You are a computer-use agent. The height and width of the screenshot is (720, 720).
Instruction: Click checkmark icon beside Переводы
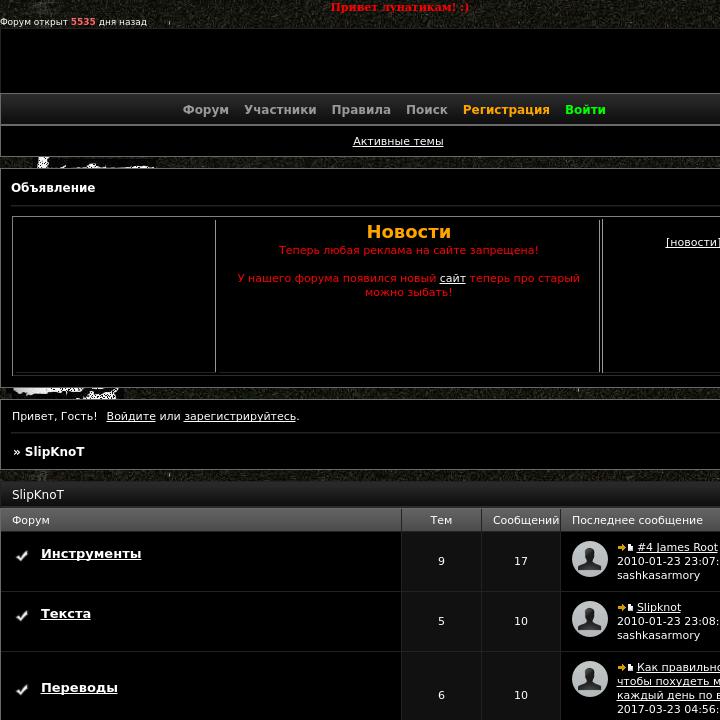click(x=22, y=690)
